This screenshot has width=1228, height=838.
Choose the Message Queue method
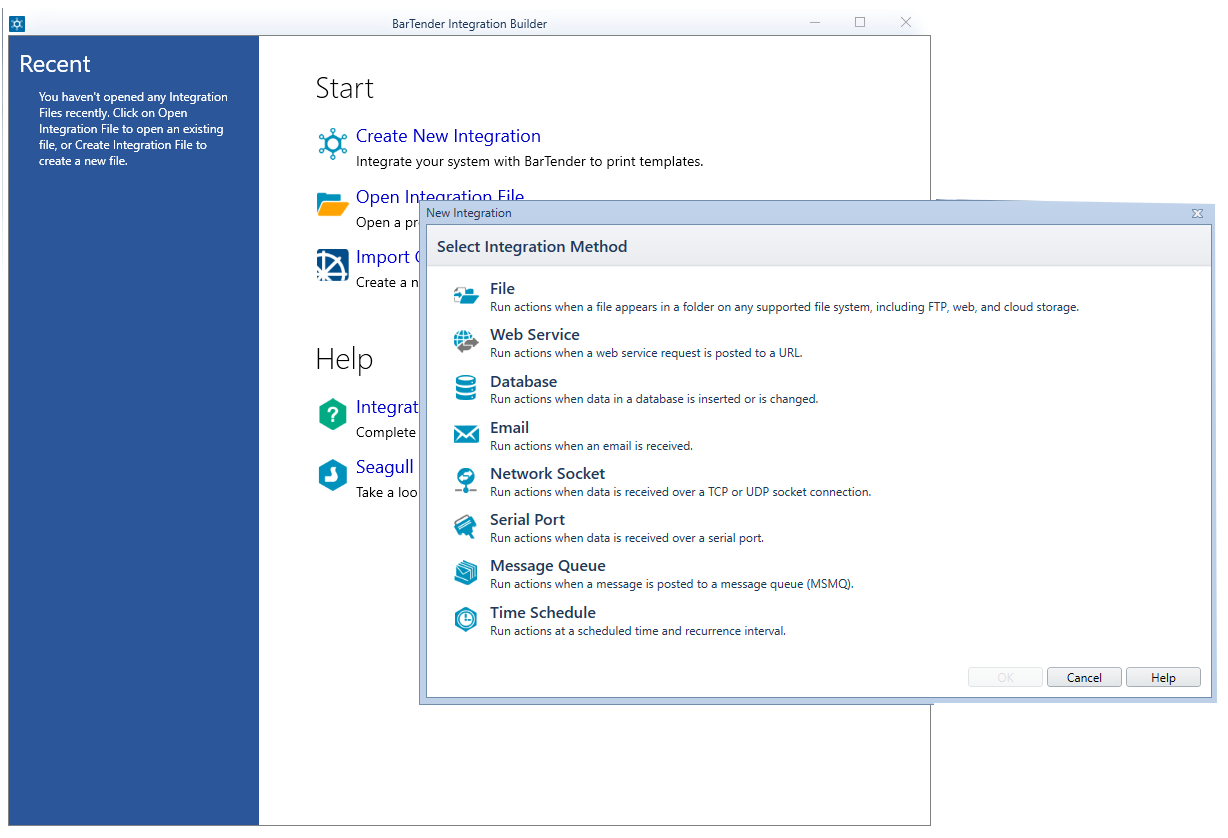point(547,566)
